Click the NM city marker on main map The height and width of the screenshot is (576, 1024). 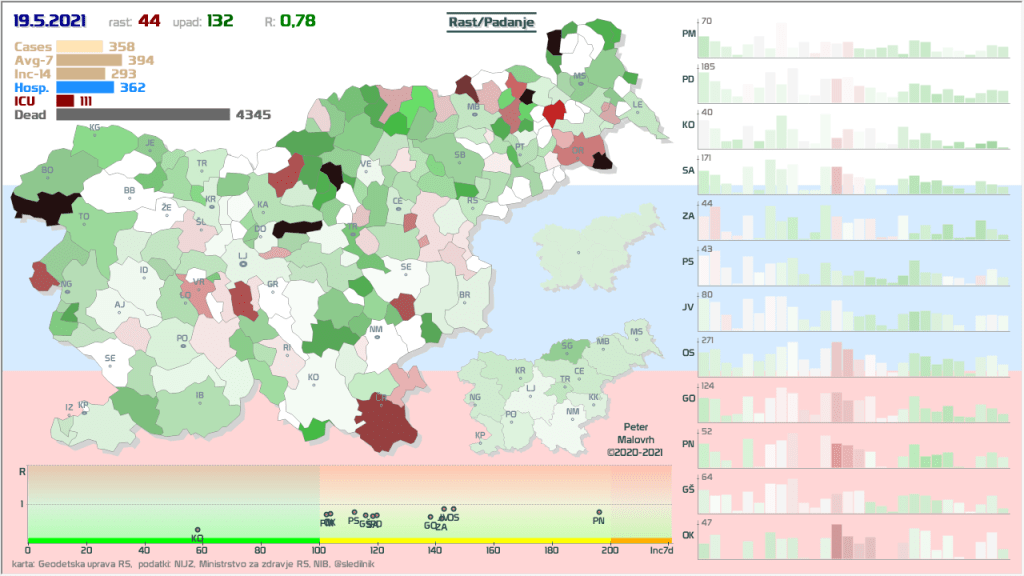click(376, 335)
